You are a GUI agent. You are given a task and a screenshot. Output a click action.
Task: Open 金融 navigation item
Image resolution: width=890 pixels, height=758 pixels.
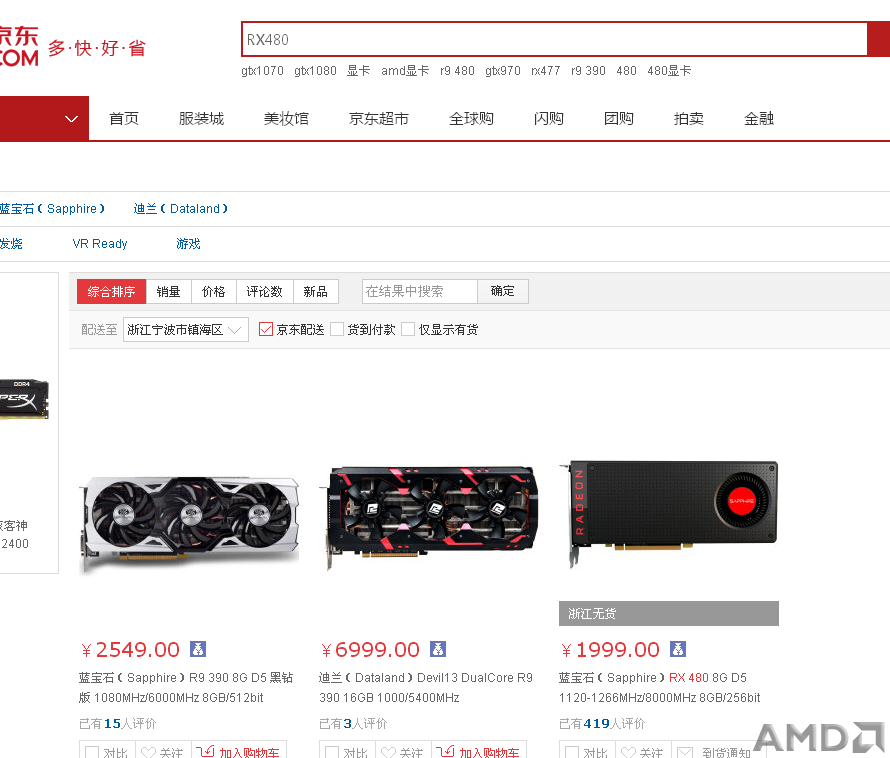pos(759,119)
